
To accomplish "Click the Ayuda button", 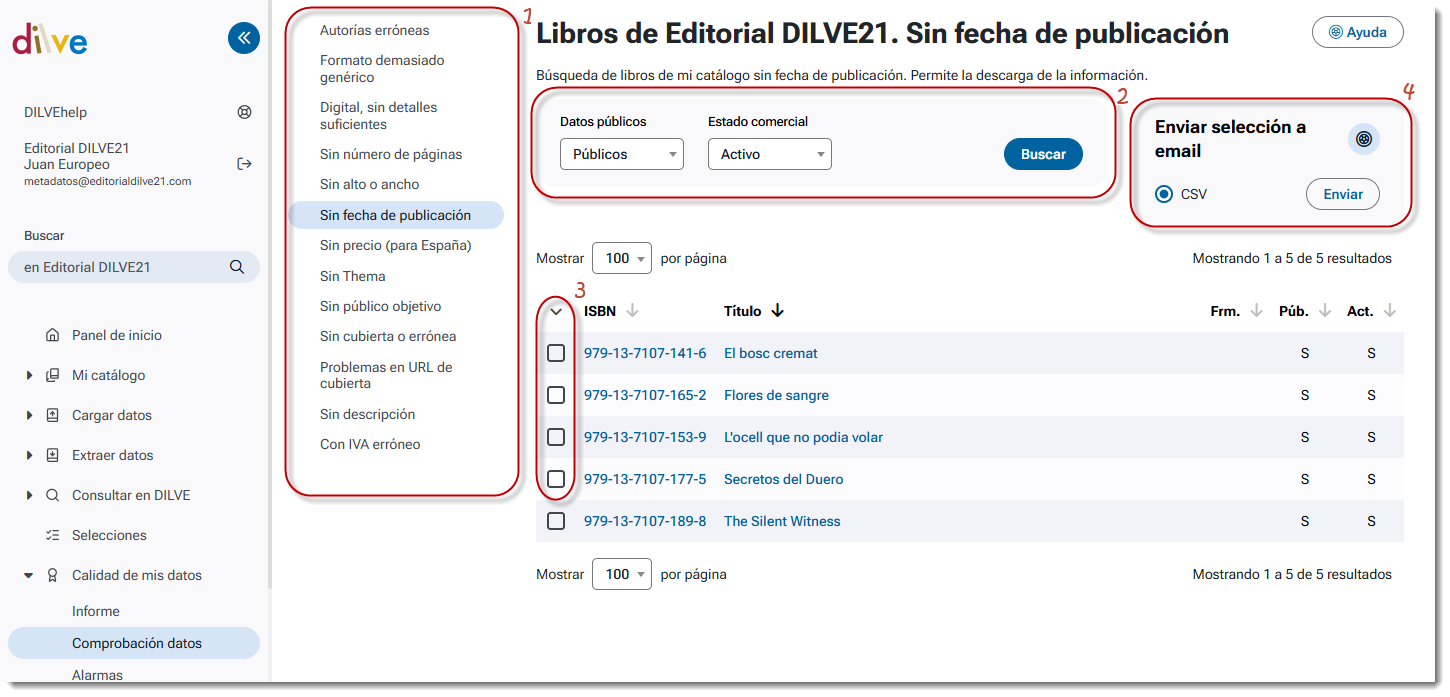I will 1357,32.
